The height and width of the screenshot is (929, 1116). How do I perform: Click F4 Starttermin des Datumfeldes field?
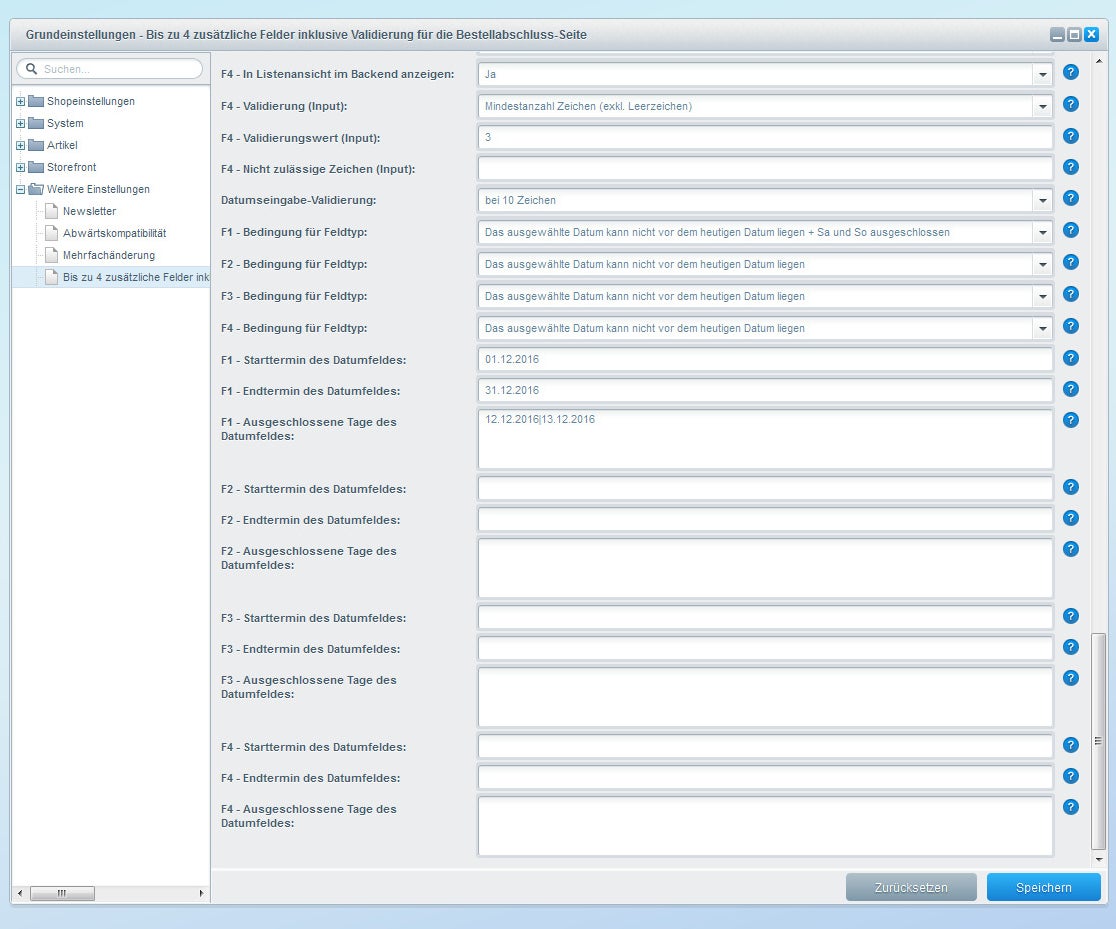point(765,747)
